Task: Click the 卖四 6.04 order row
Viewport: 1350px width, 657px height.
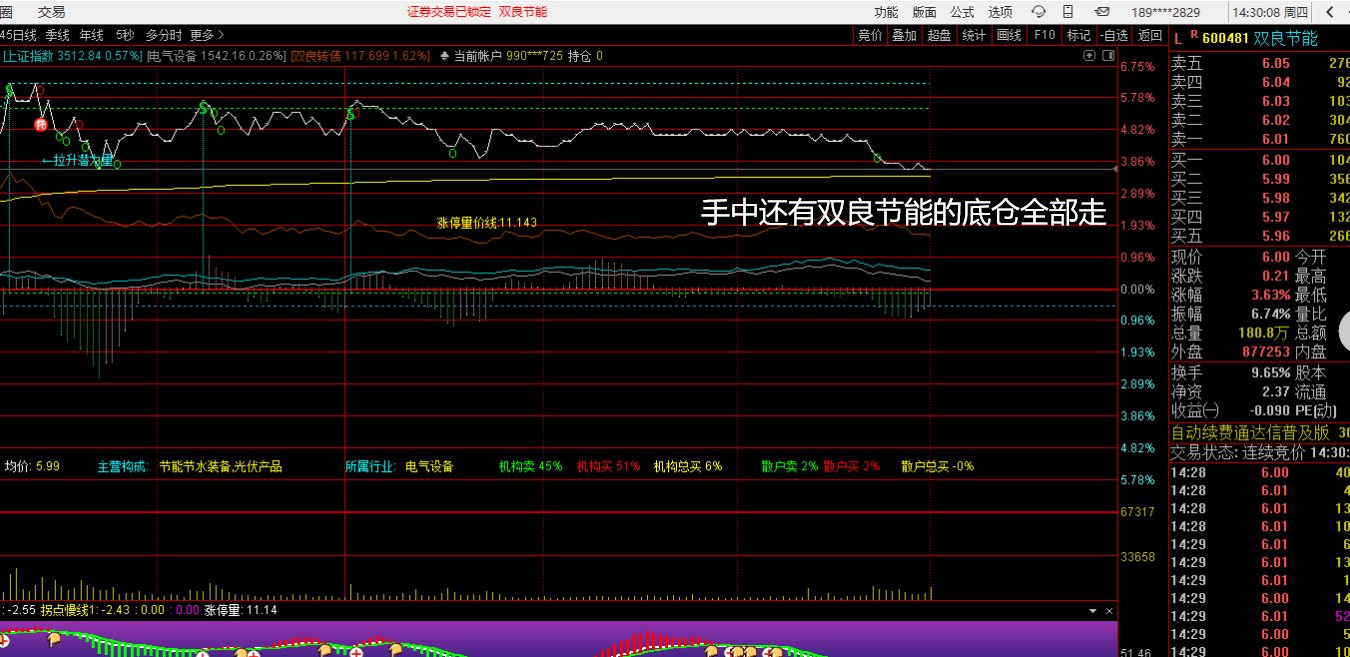Action: pyautogui.click(x=1260, y=82)
